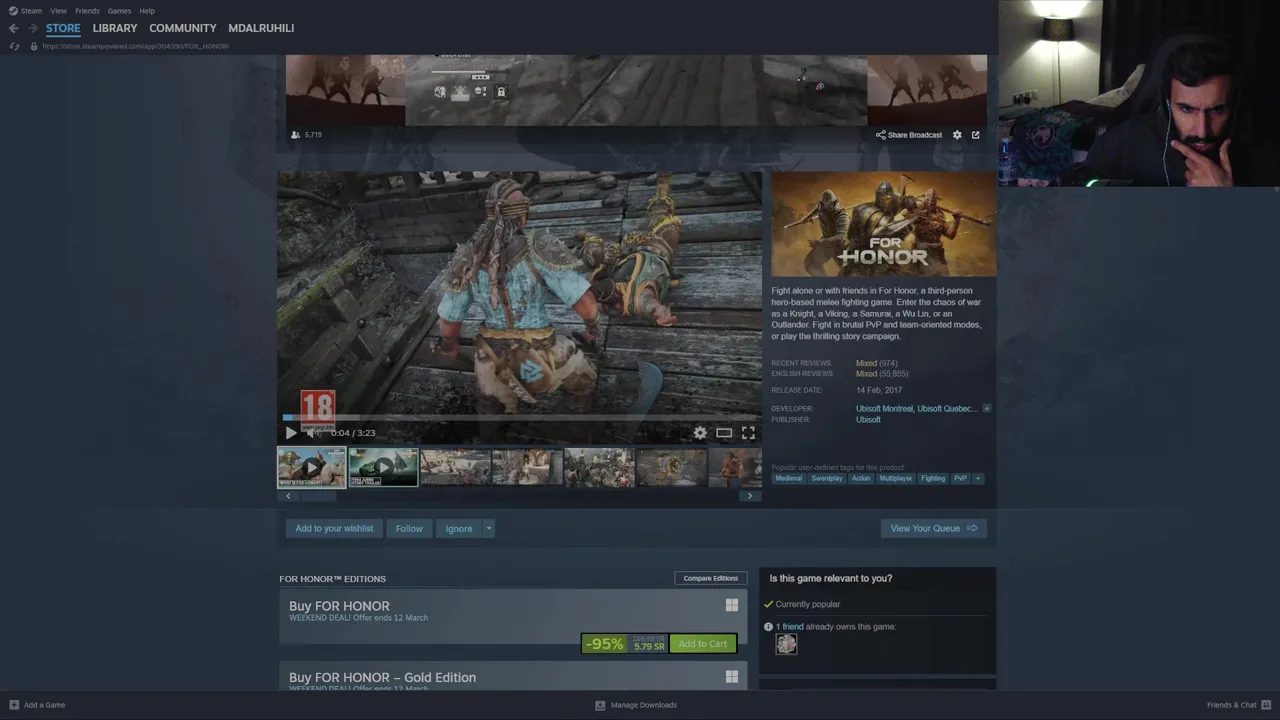Click Windows icon on Buy FOR HONOR
Screen dimensions: 1280x720
(x=732, y=605)
